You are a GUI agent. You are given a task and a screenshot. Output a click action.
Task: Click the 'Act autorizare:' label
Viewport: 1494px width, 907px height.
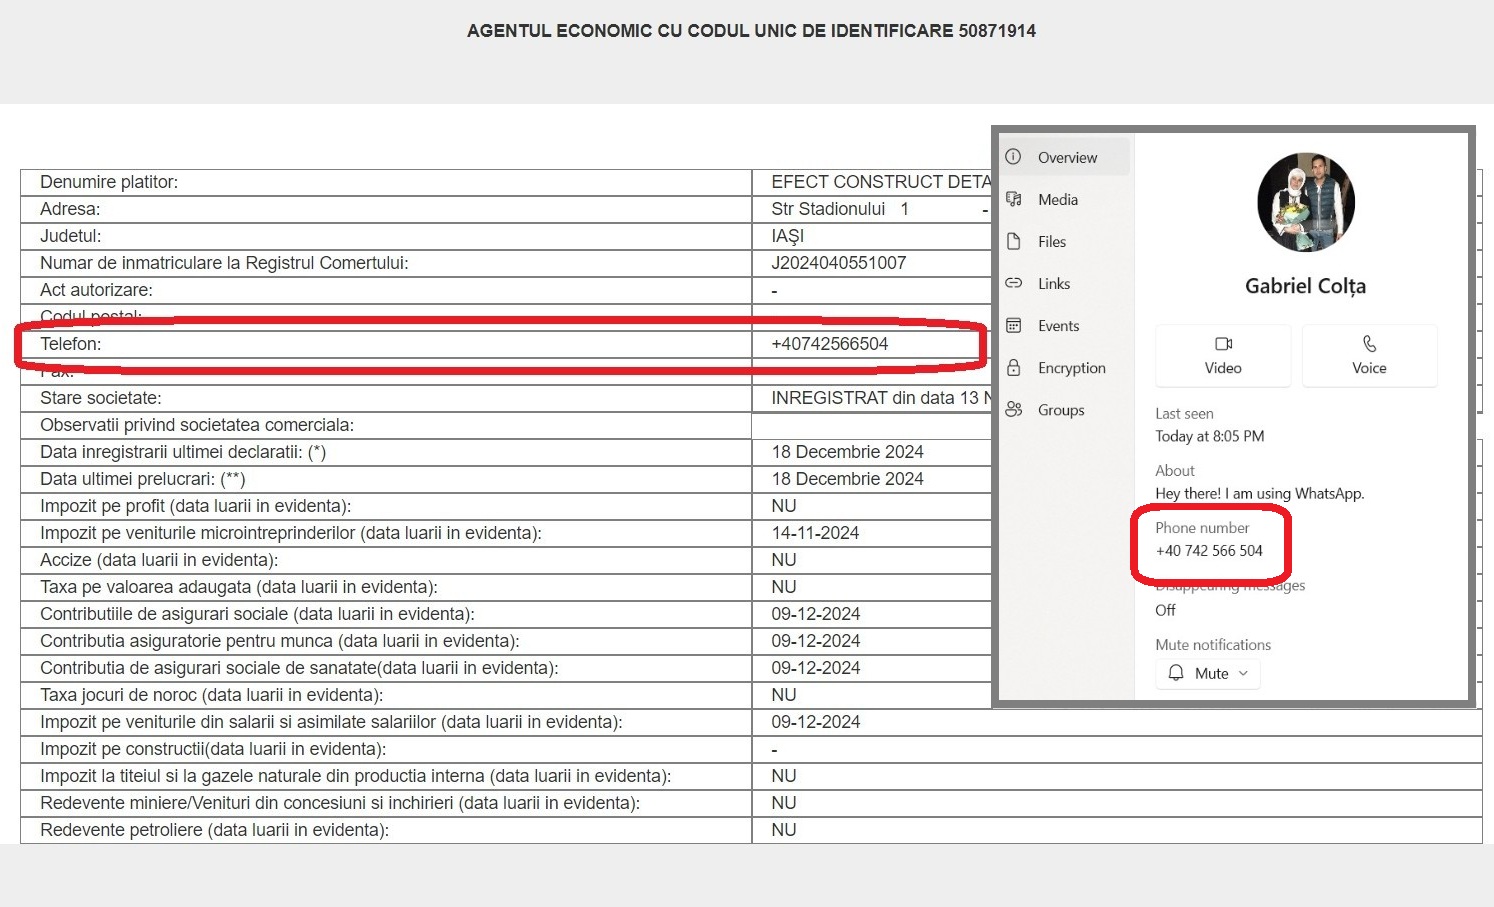[96, 290]
